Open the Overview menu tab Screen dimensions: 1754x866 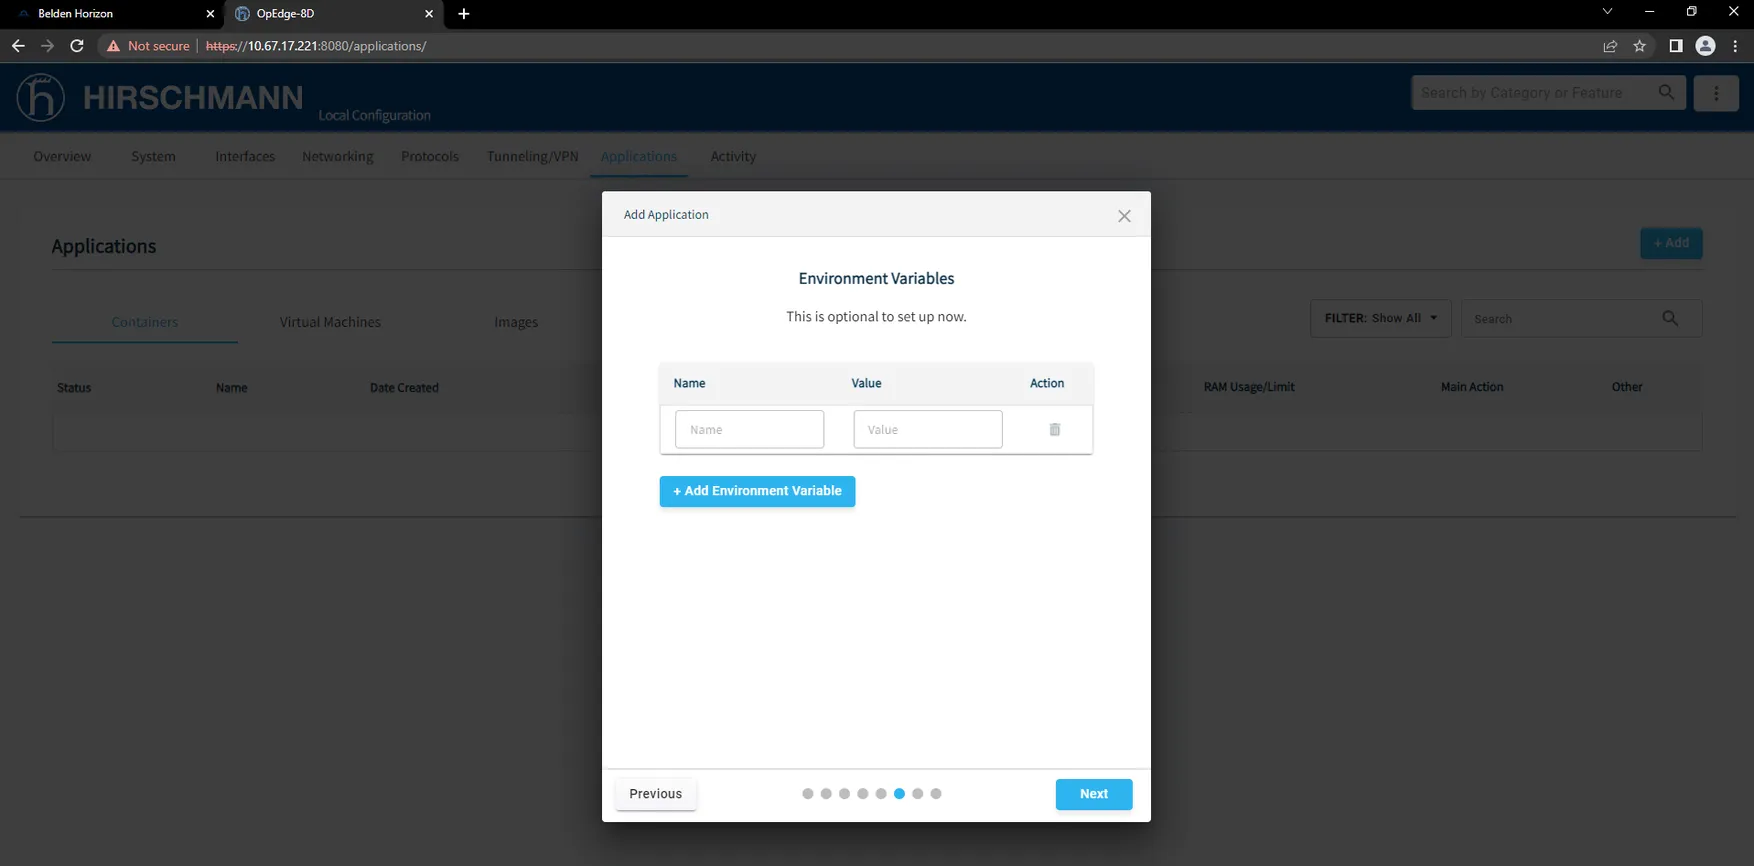coord(62,156)
